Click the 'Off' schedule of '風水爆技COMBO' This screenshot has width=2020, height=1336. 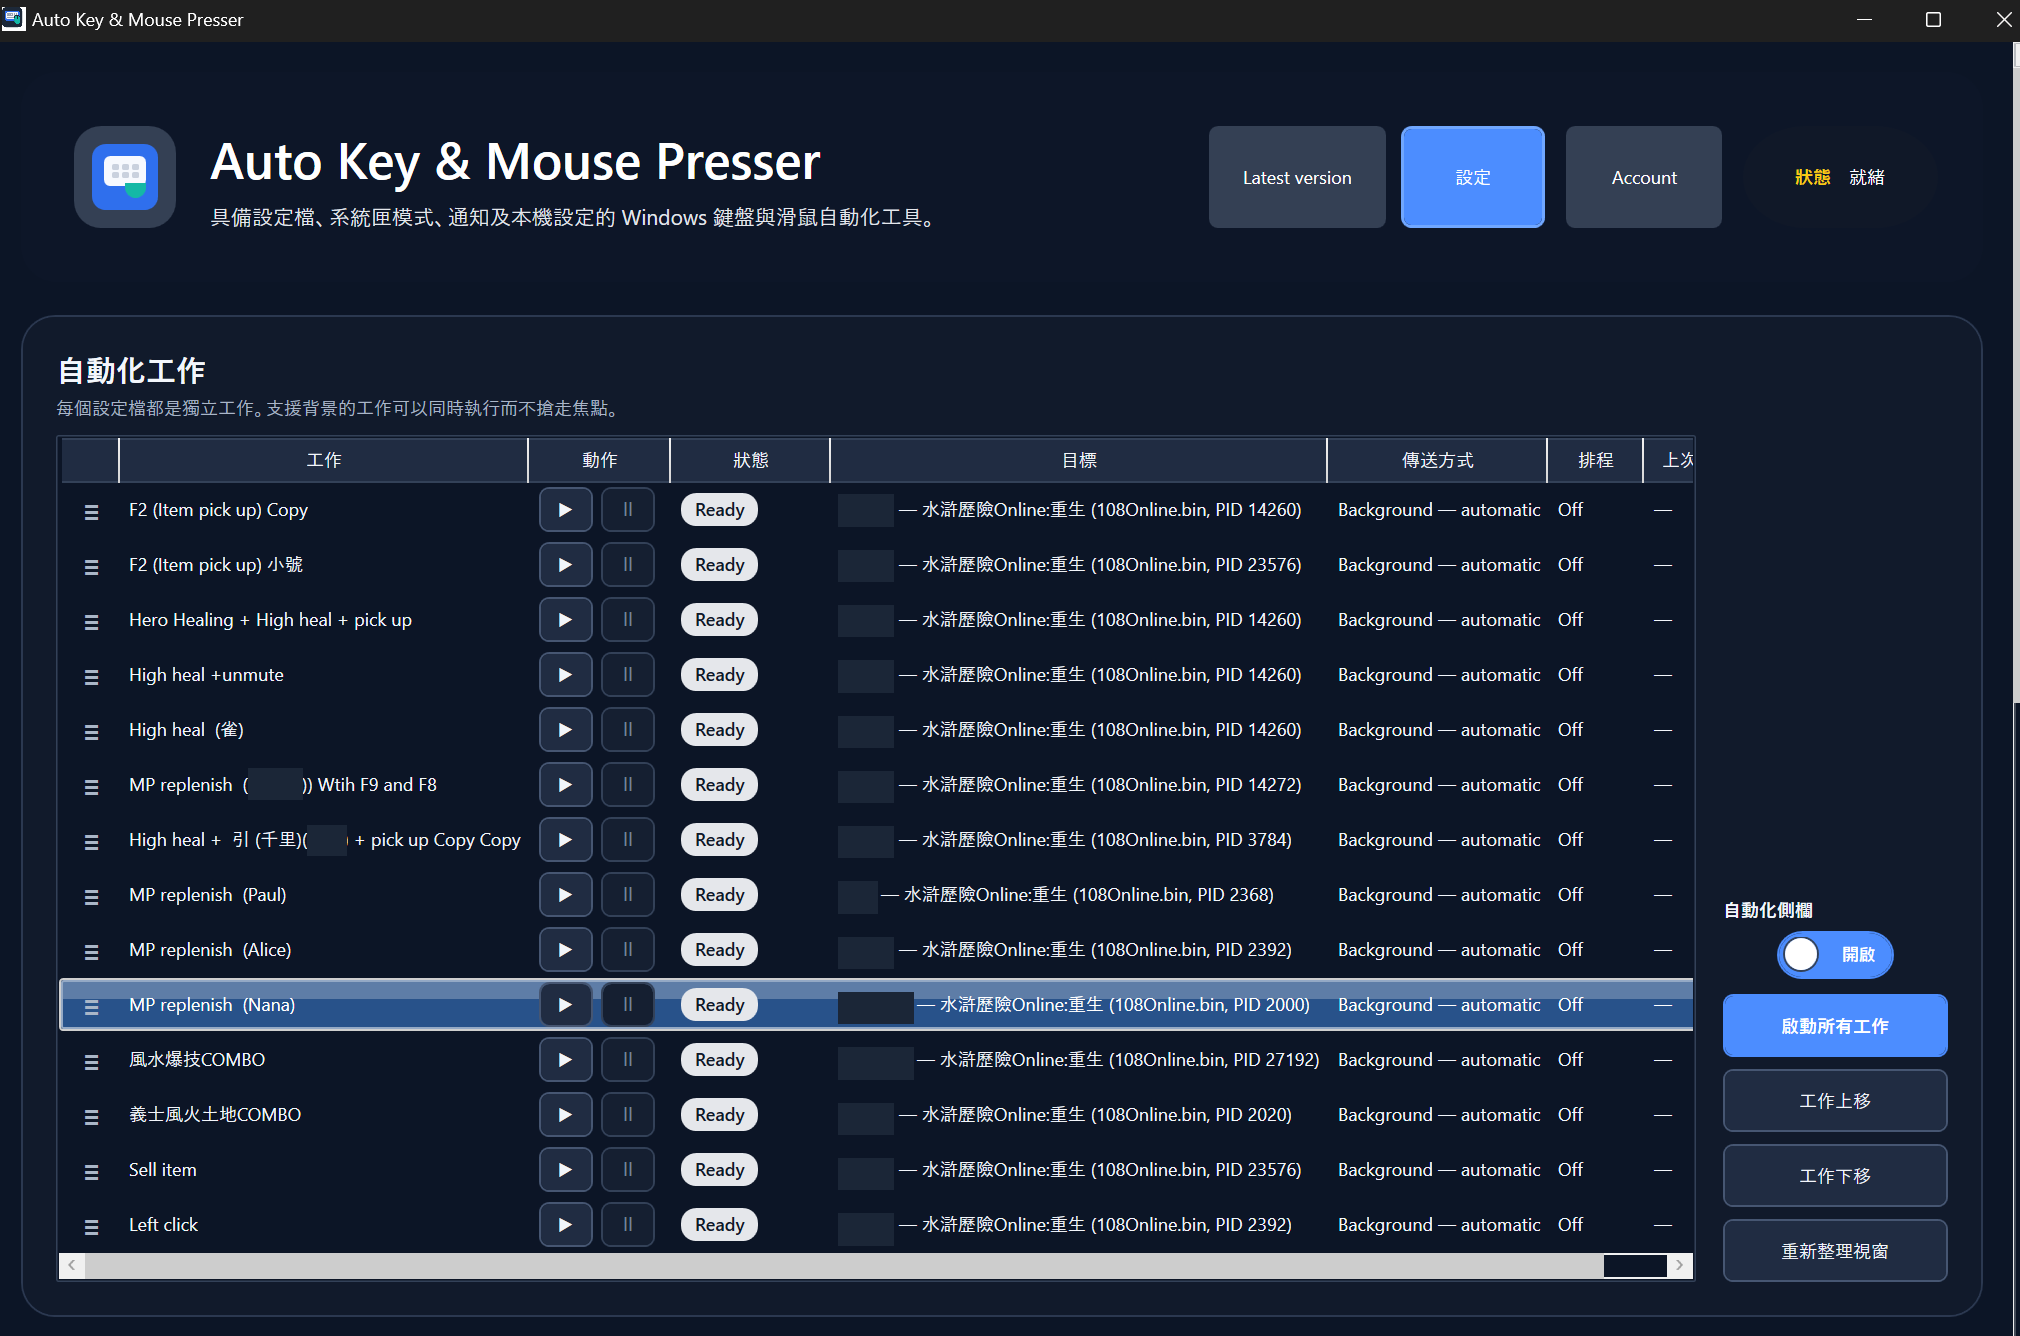(x=1570, y=1060)
